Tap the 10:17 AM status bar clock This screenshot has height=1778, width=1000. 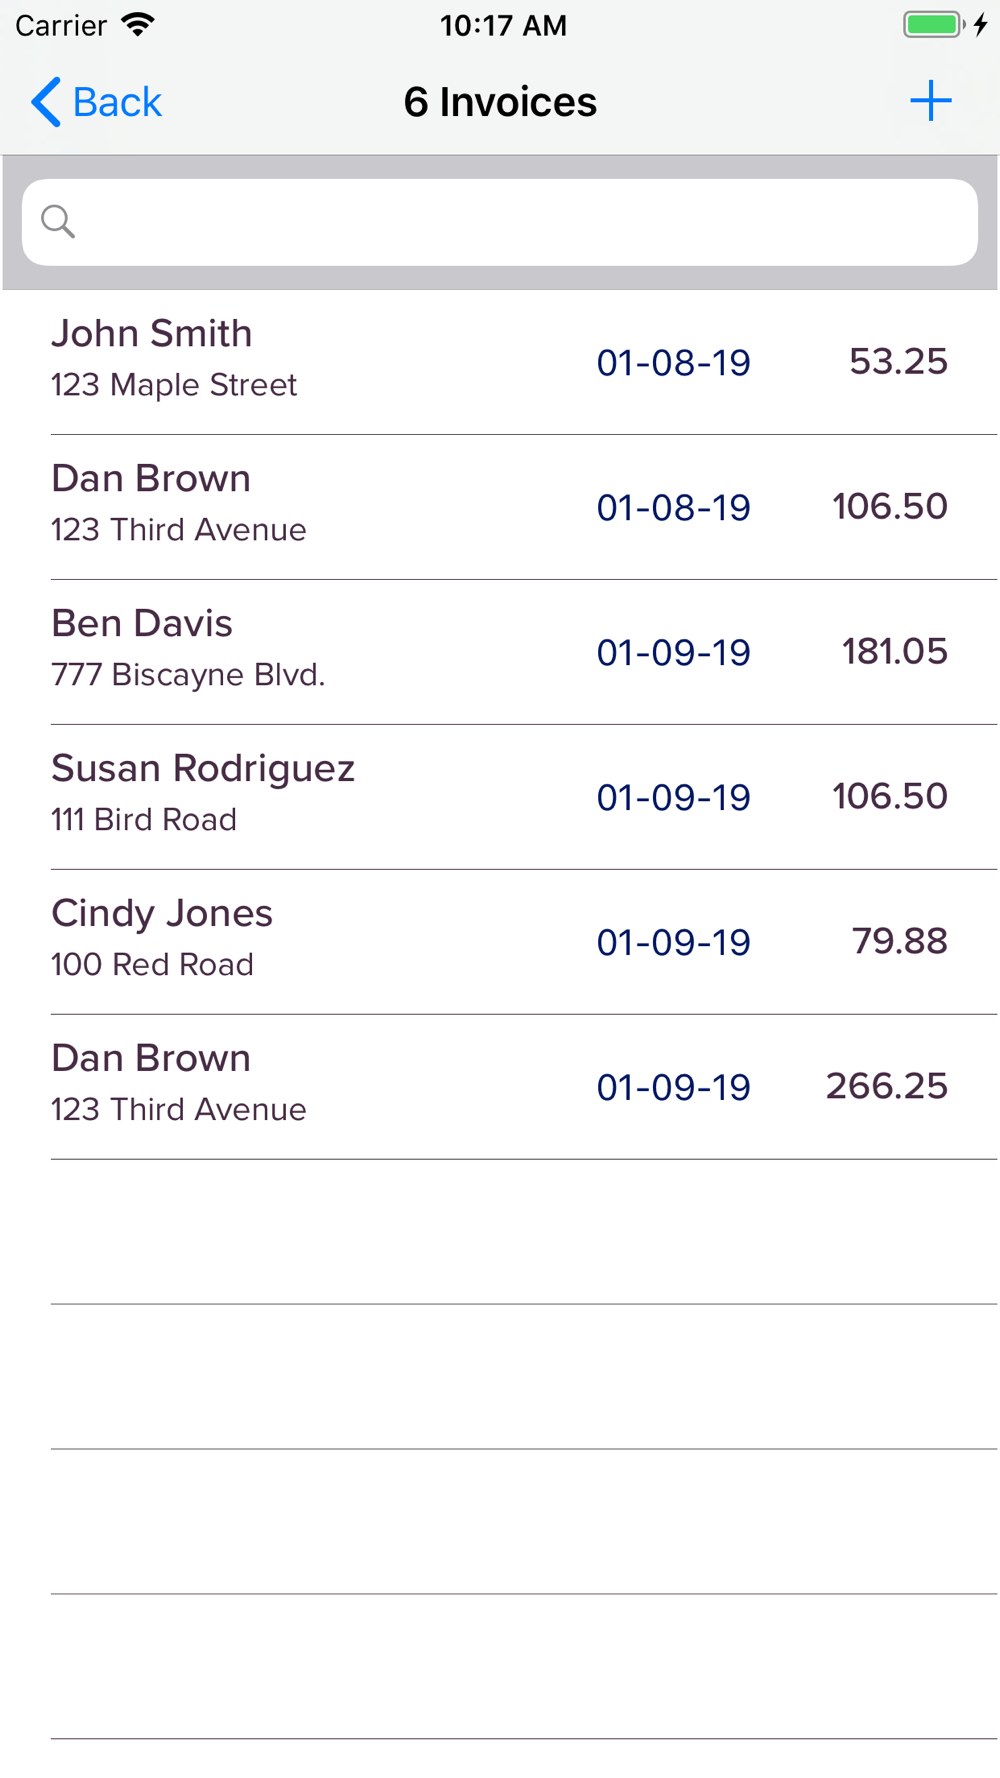pos(503,25)
